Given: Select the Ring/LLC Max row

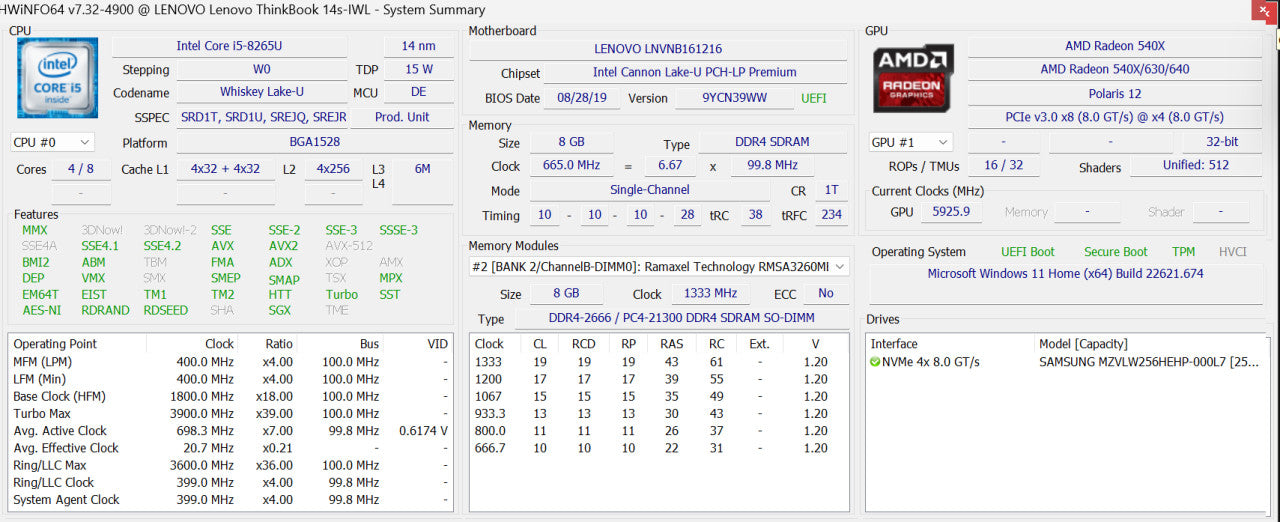Looking at the screenshot, I should tap(230, 465).
